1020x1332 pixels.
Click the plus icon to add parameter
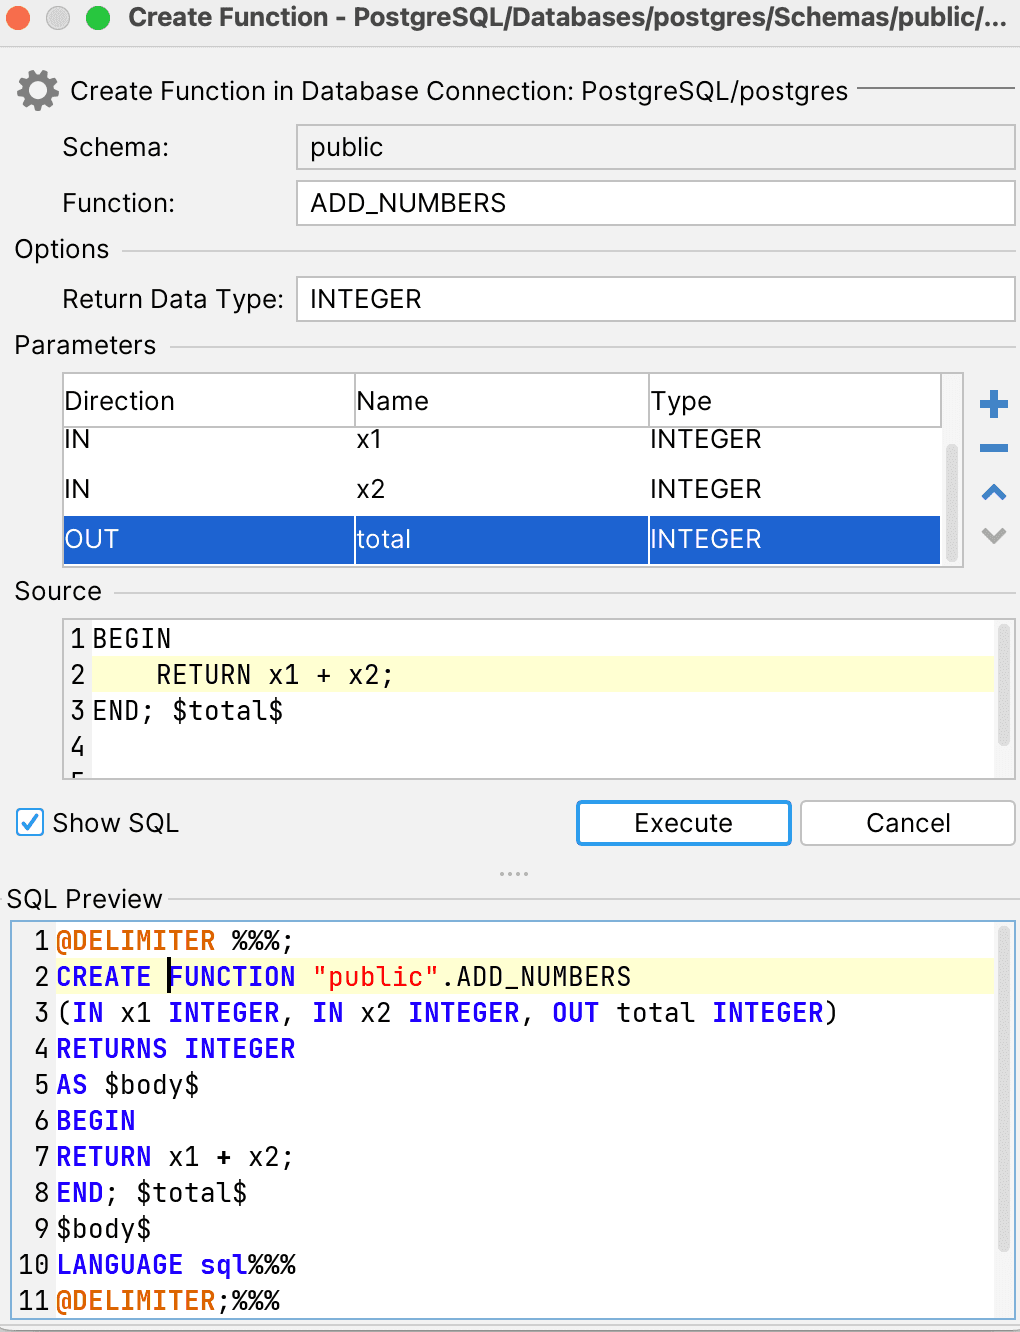[x=993, y=405]
